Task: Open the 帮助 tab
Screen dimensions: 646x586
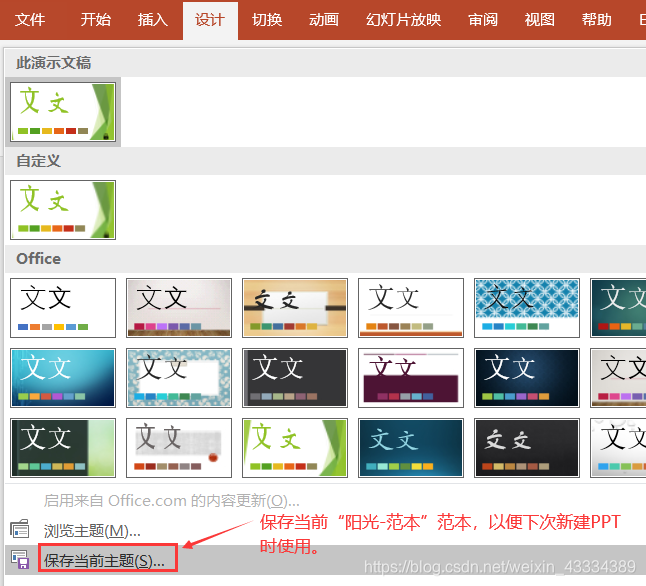Action: tap(597, 20)
